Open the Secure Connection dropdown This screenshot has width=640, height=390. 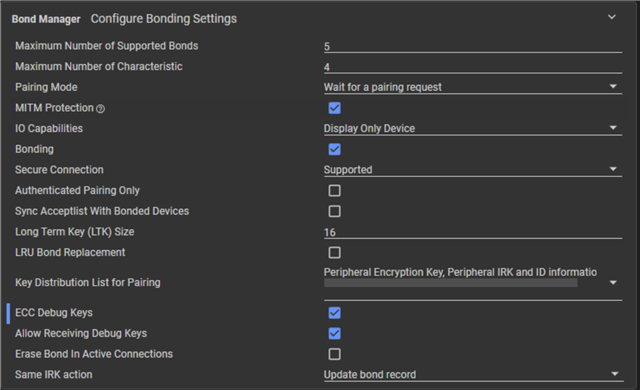(473, 170)
